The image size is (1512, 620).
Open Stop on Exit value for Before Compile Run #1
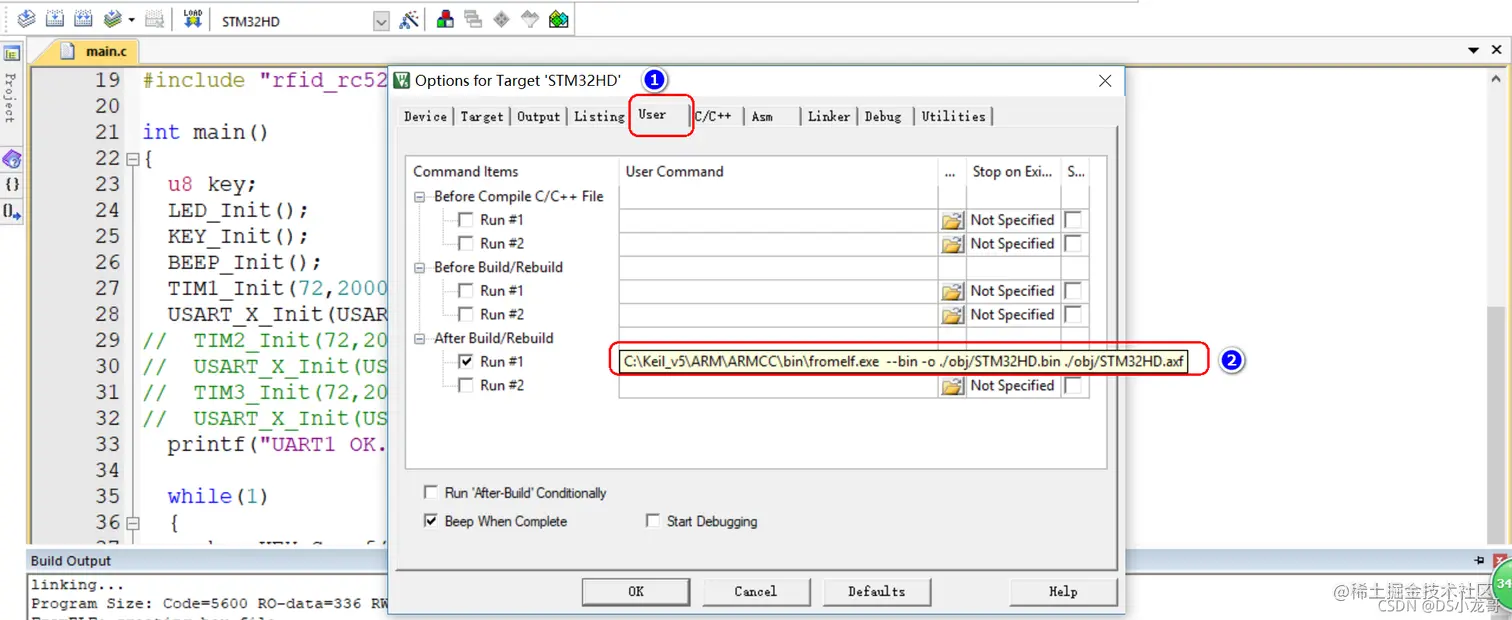click(x=1012, y=220)
